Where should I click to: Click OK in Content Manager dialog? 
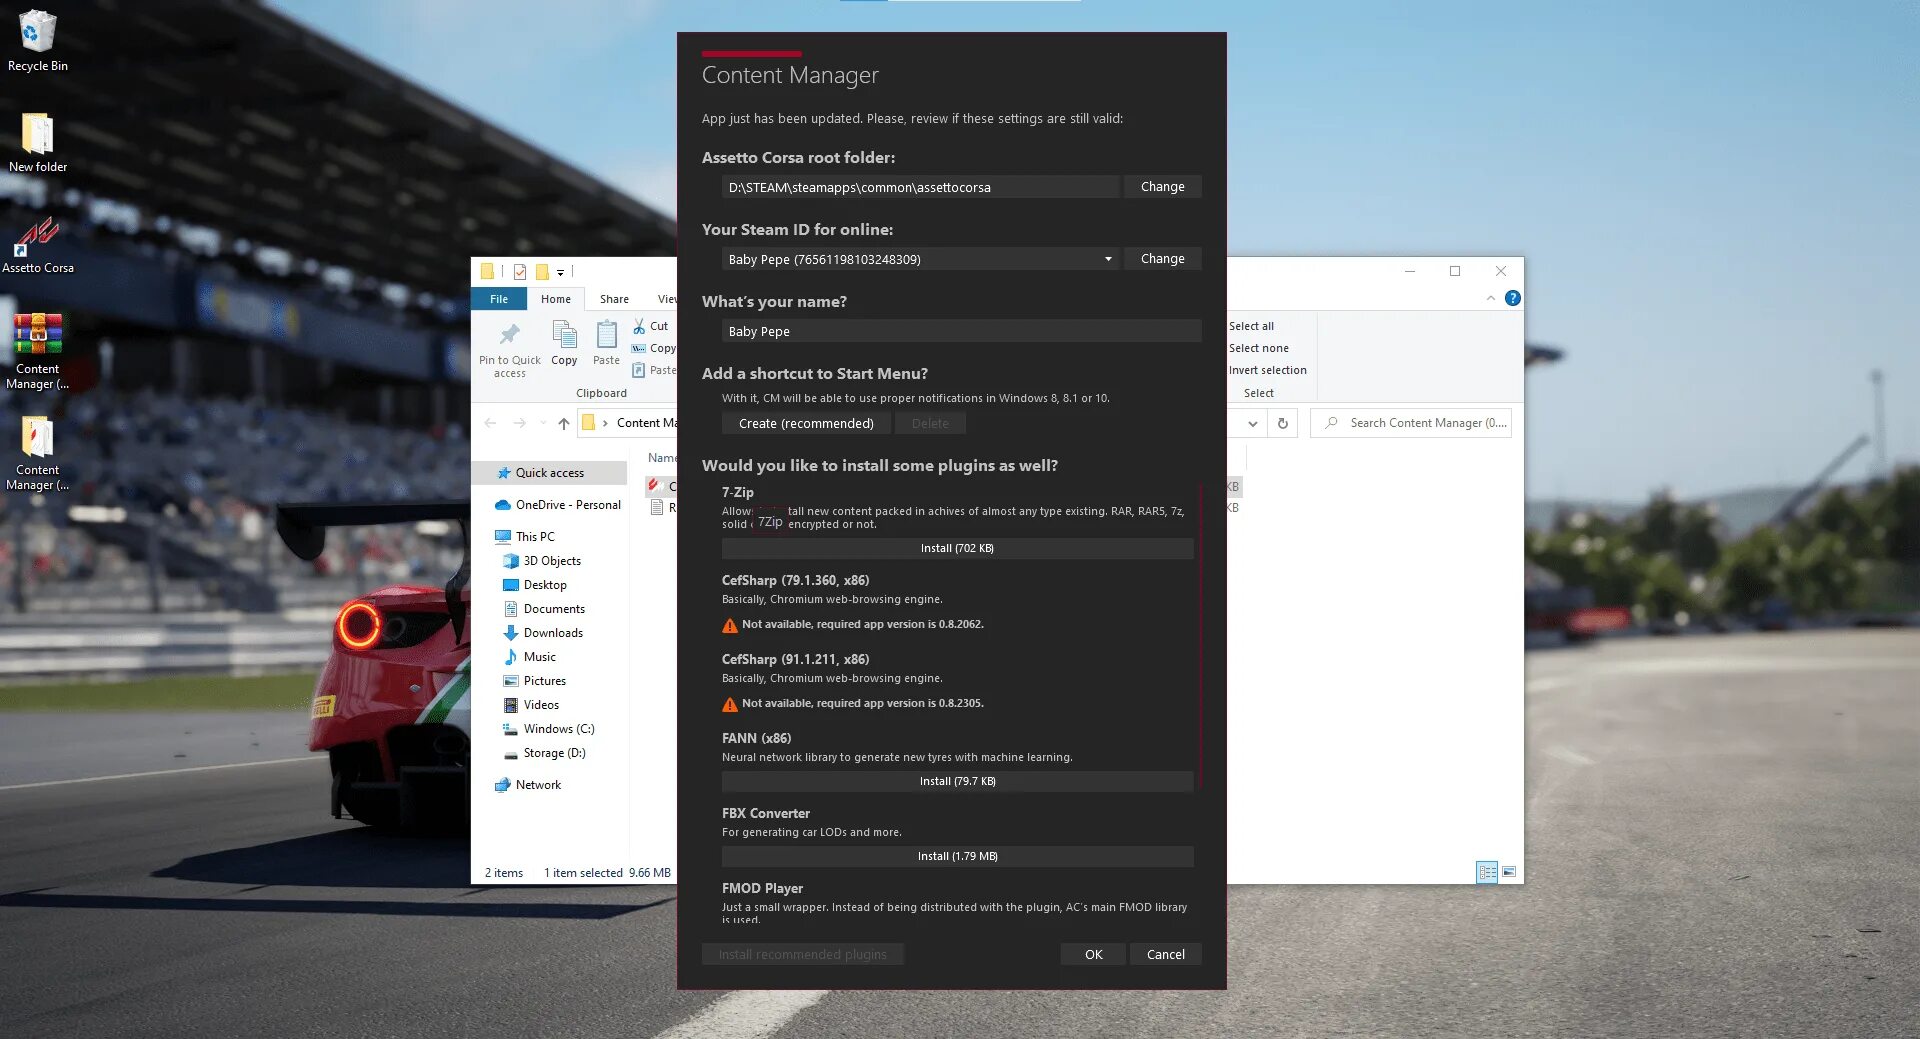point(1093,955)
